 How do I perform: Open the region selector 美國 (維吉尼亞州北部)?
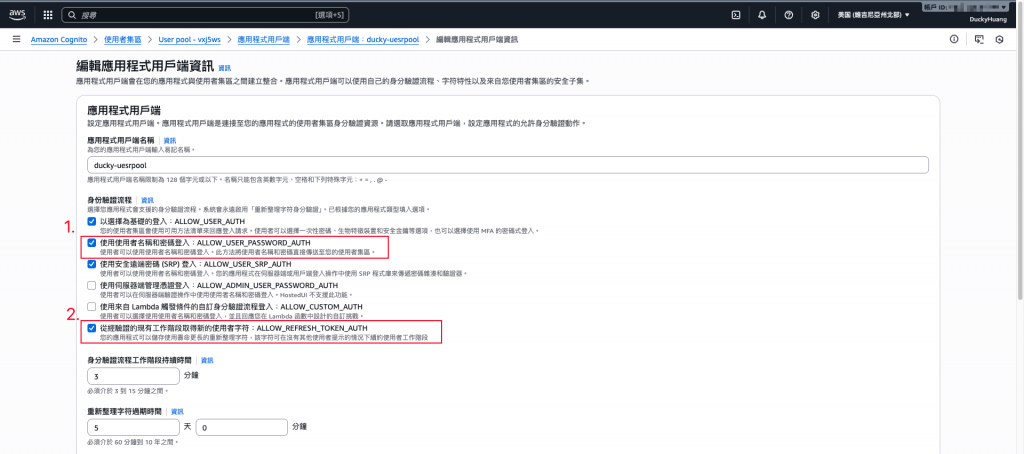click(873, 14)
